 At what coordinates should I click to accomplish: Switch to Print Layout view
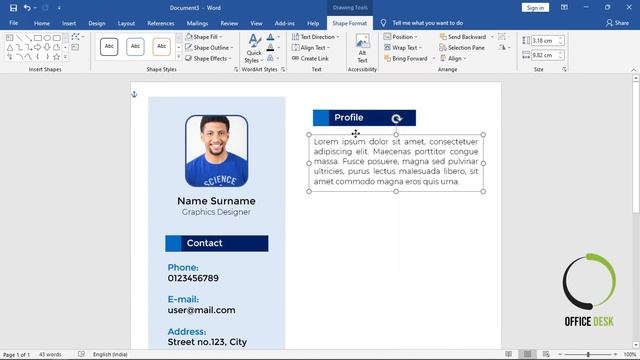tap(527, 354)
